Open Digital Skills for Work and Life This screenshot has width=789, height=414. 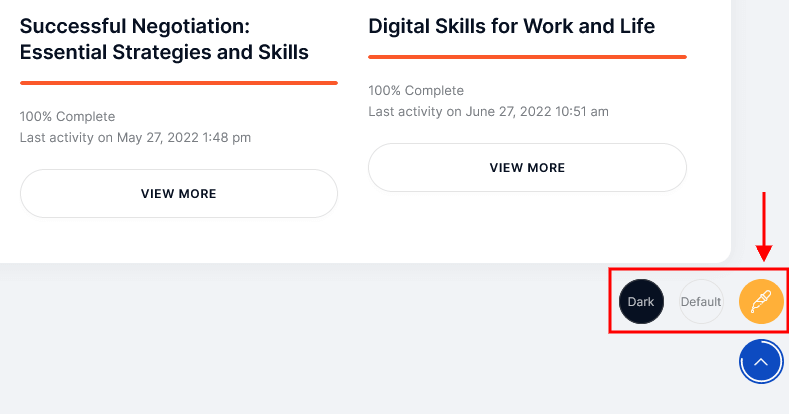(x=511, y=26)
